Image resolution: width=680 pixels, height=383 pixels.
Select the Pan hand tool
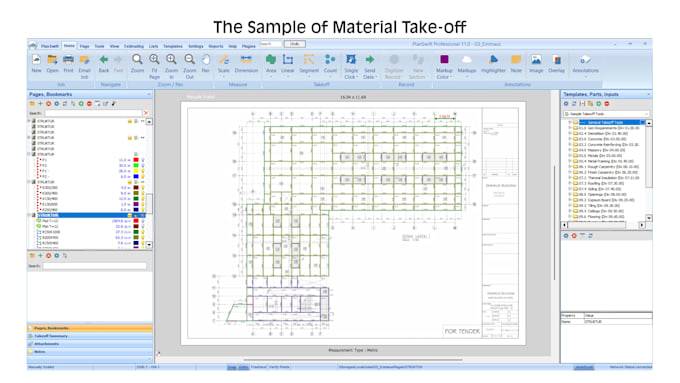coord(206,59)
